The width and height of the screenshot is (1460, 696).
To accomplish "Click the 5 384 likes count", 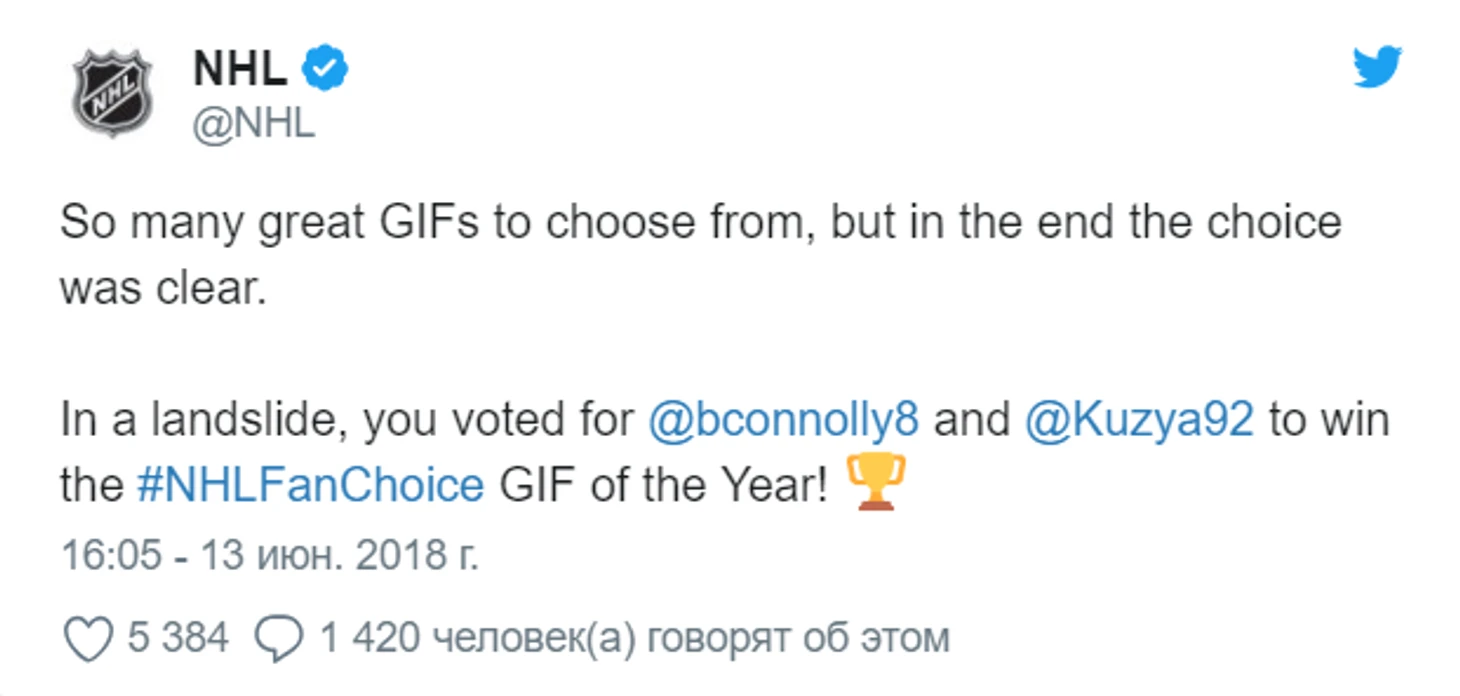I will 177,638.
